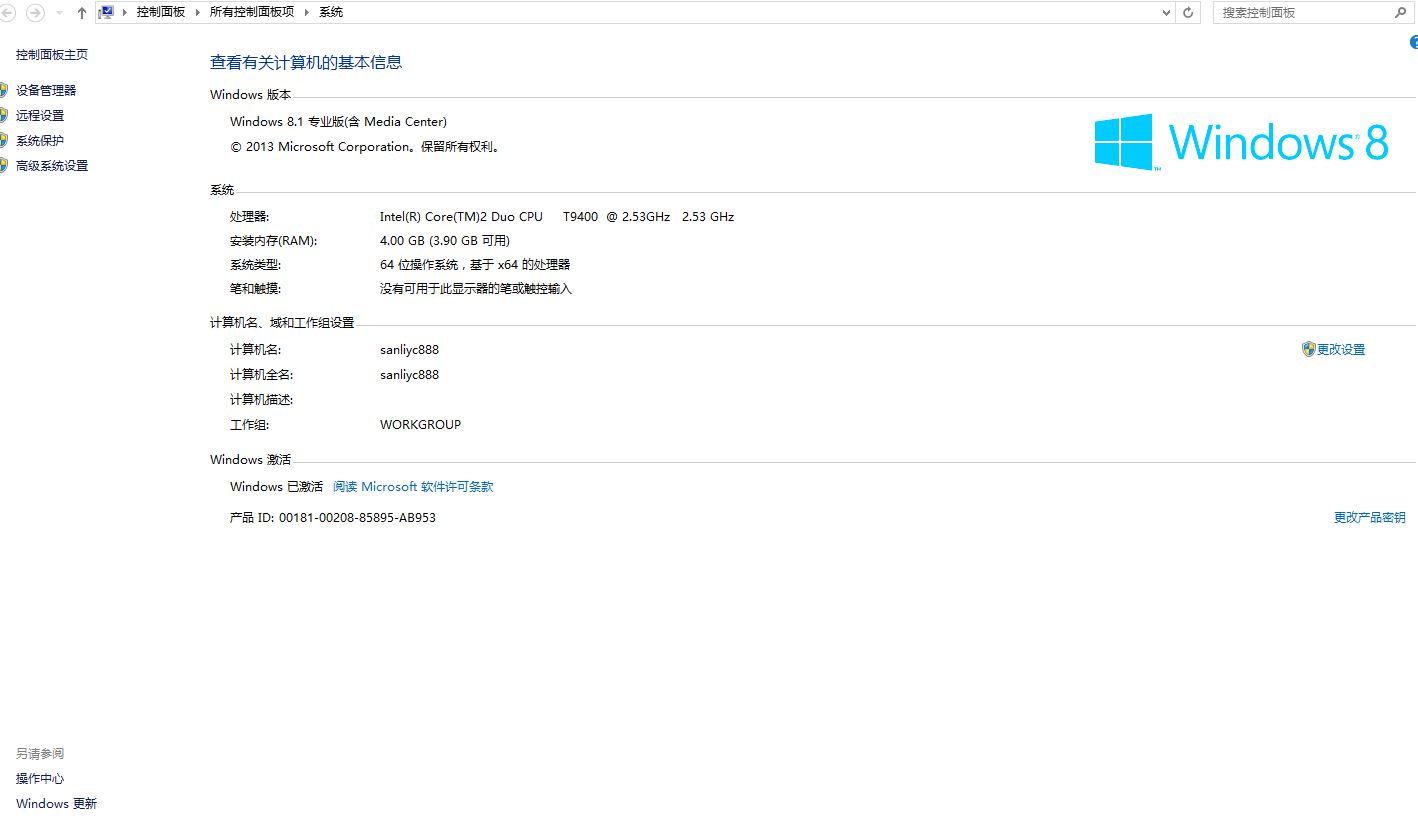Open 设备管理器 link
Viewport: 1418px width, 829px height.
[x=46, y=90]
